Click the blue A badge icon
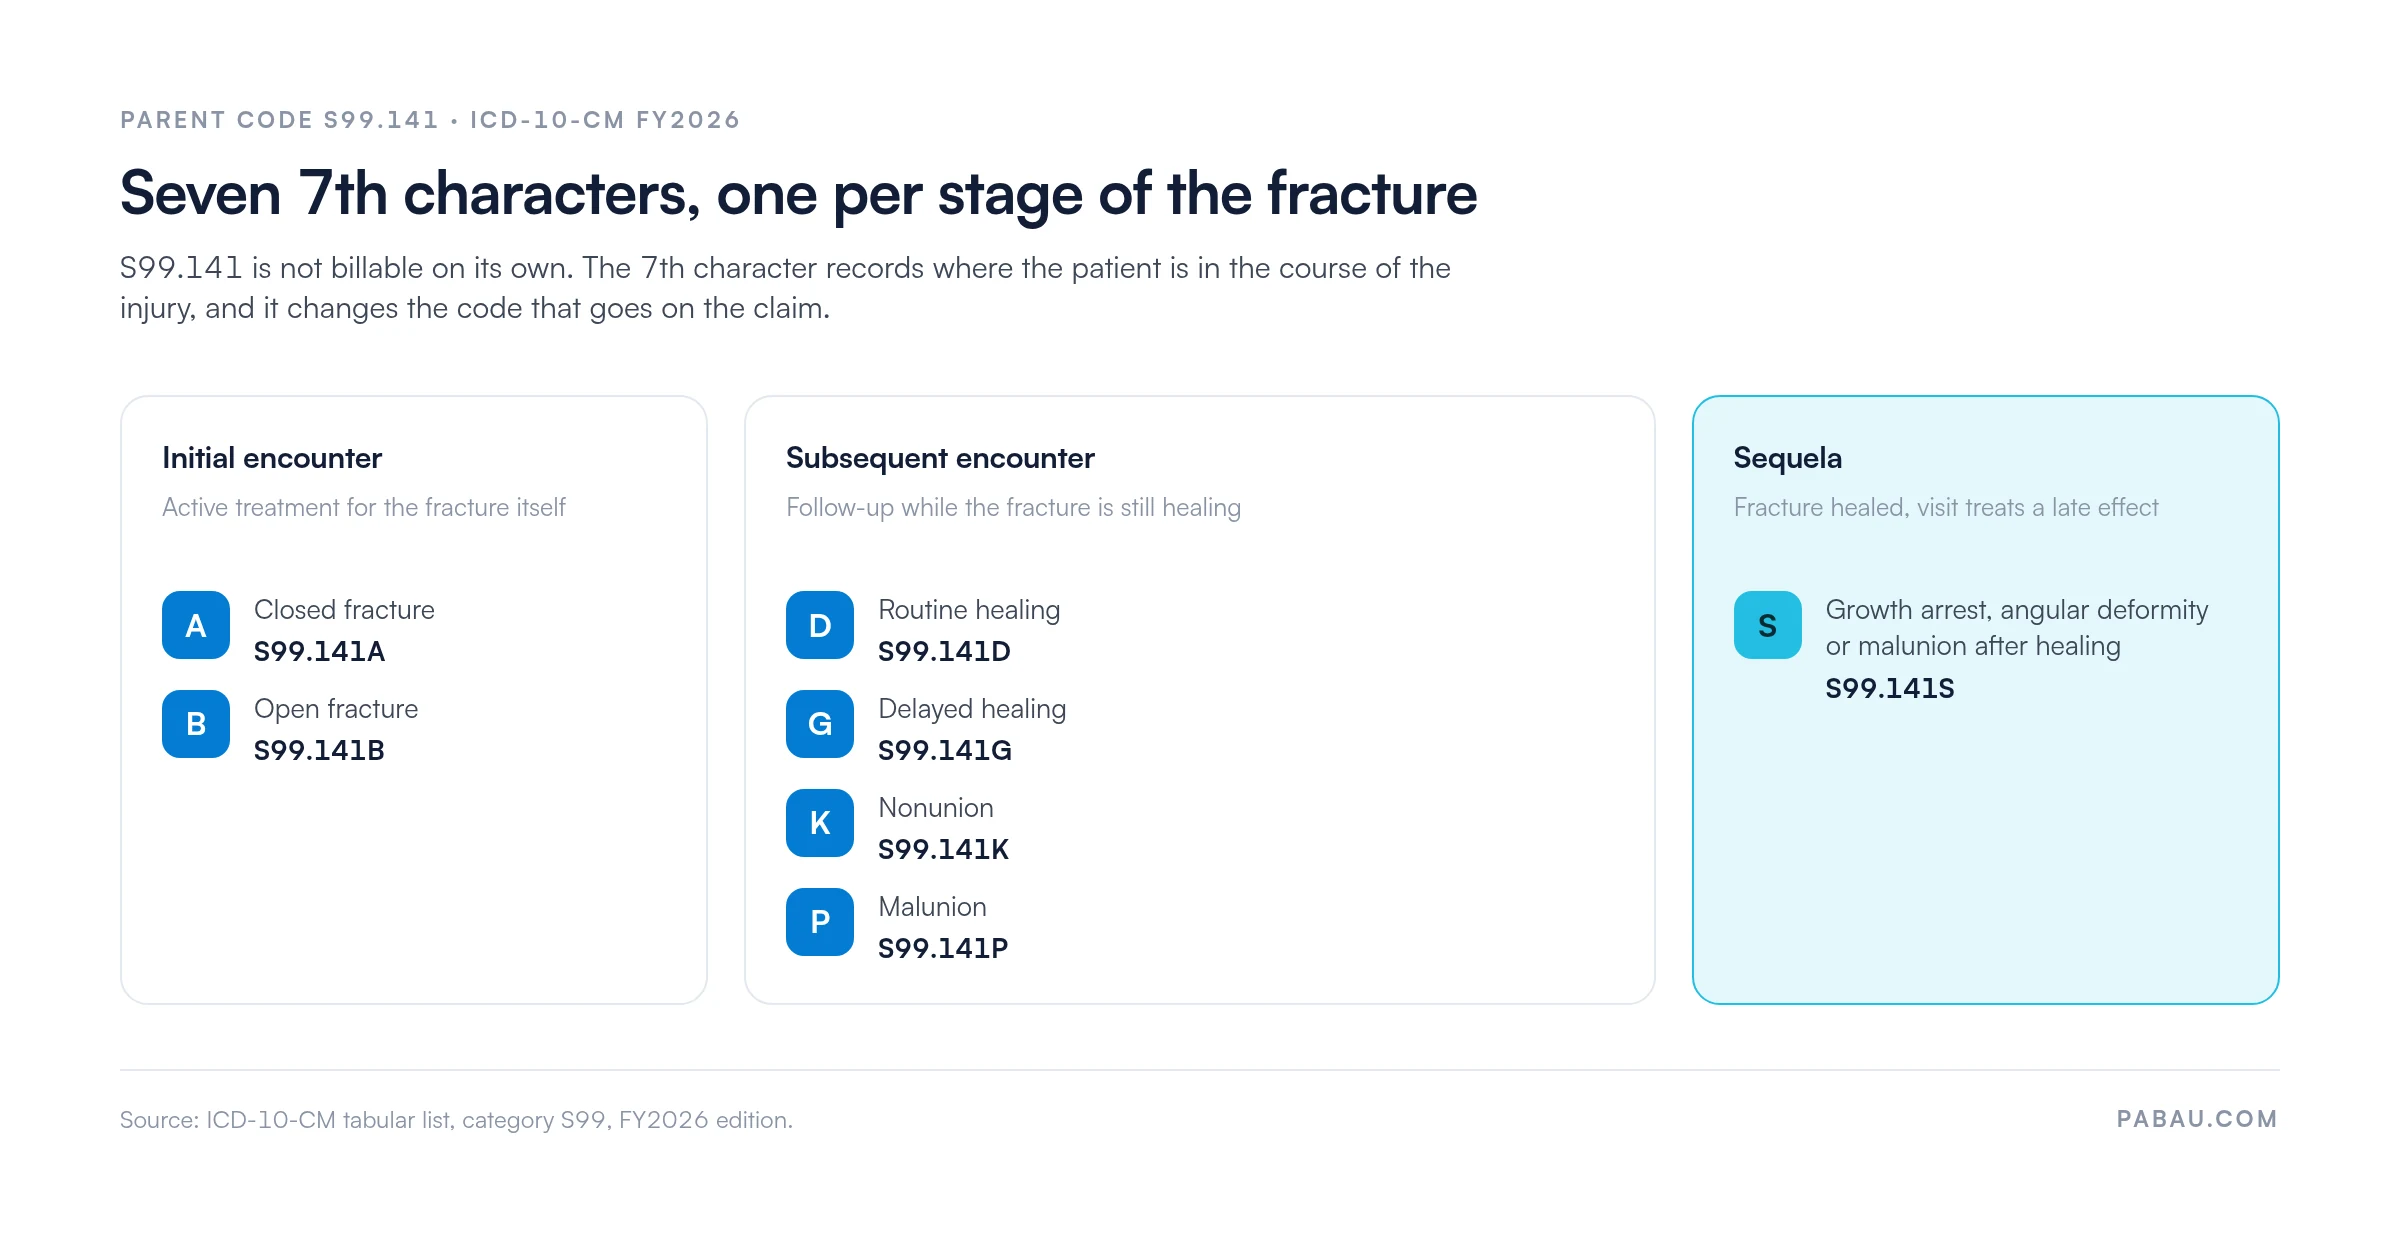 (196, 625)
